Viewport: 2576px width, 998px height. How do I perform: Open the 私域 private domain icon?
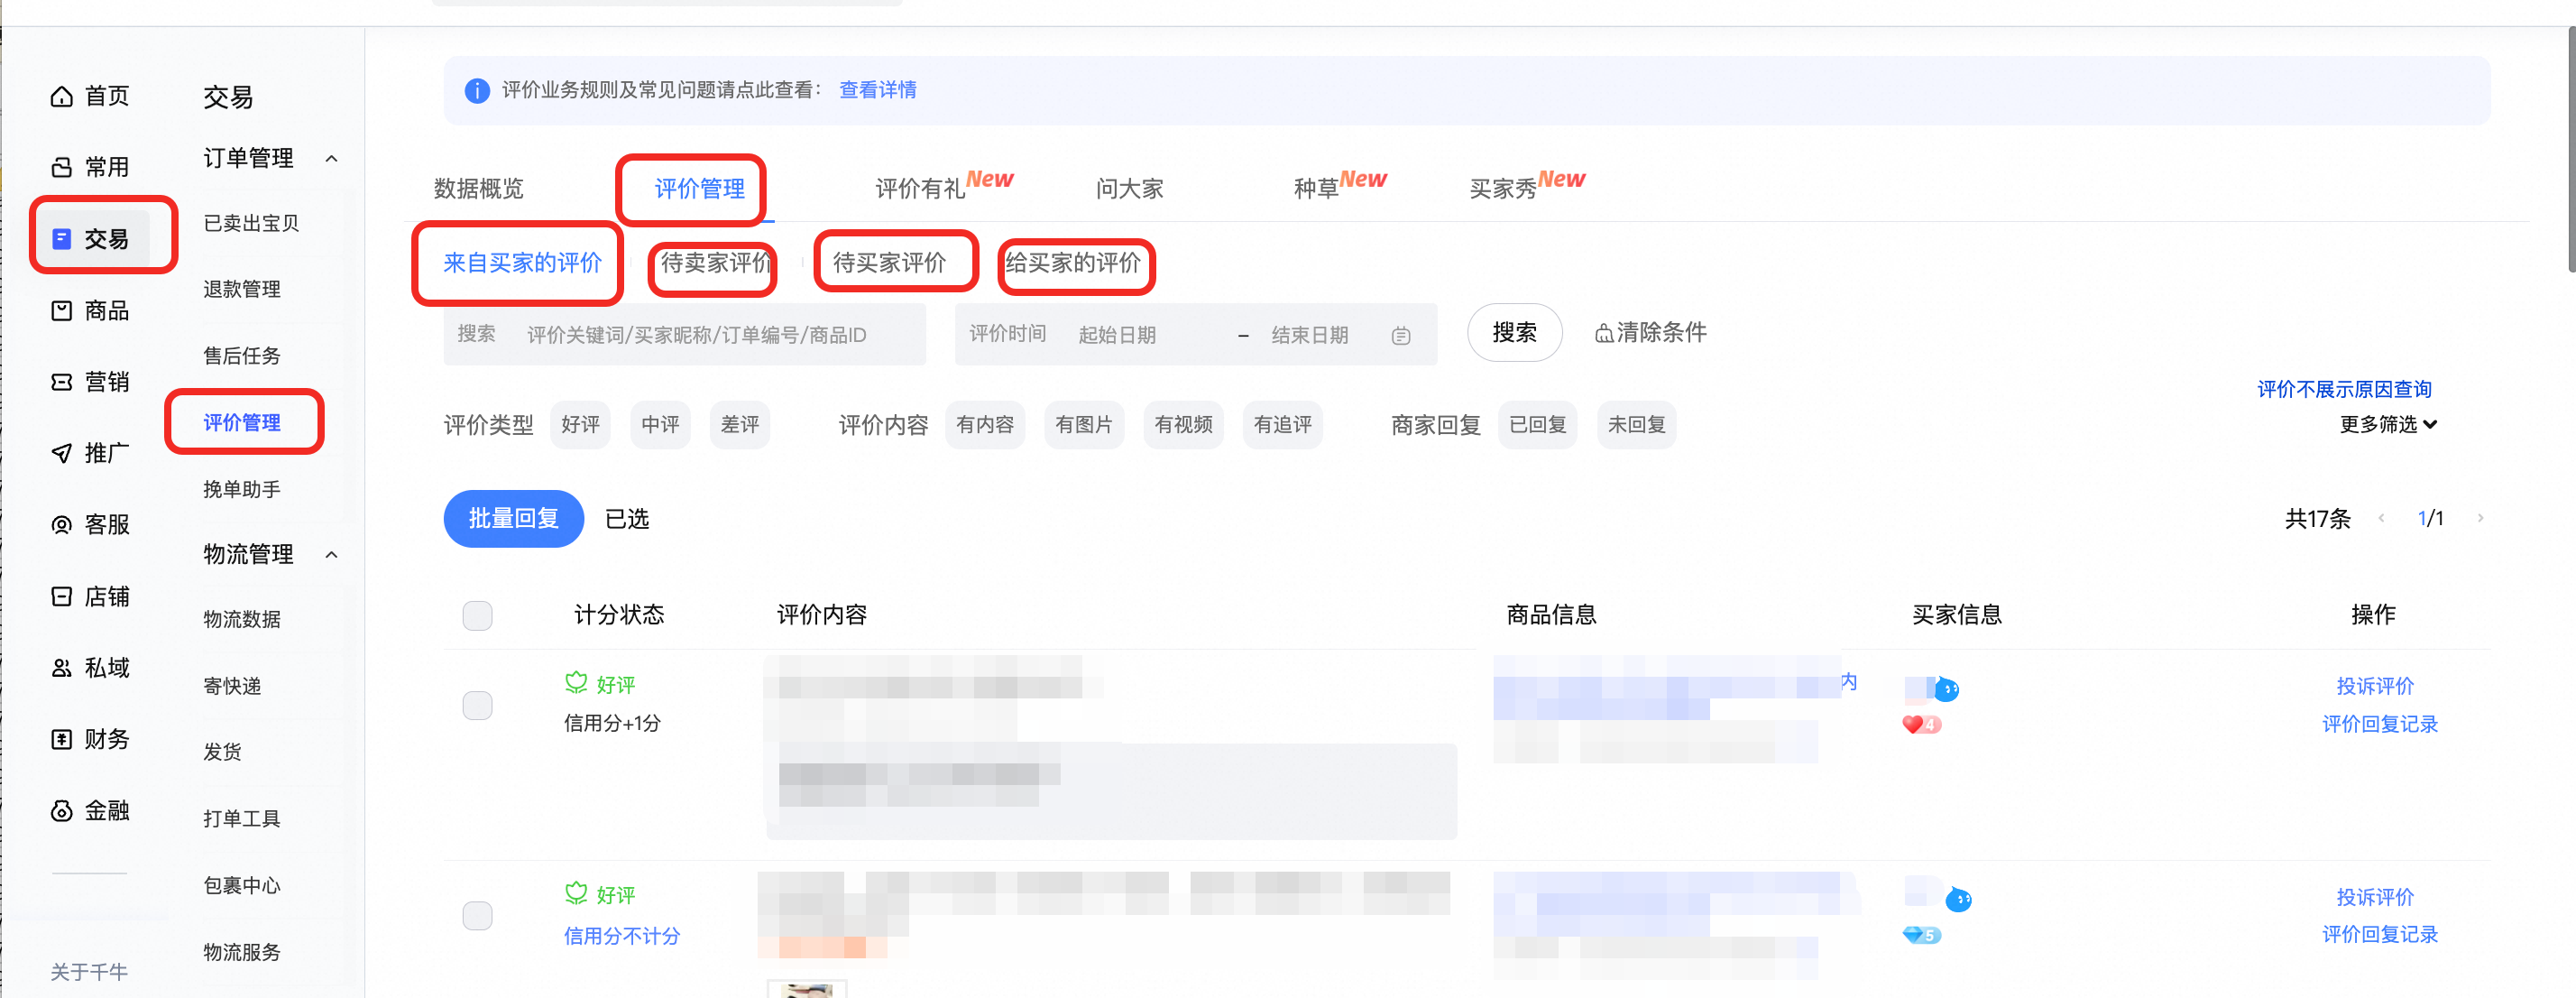pyautogui.click(x=62, y=667)
